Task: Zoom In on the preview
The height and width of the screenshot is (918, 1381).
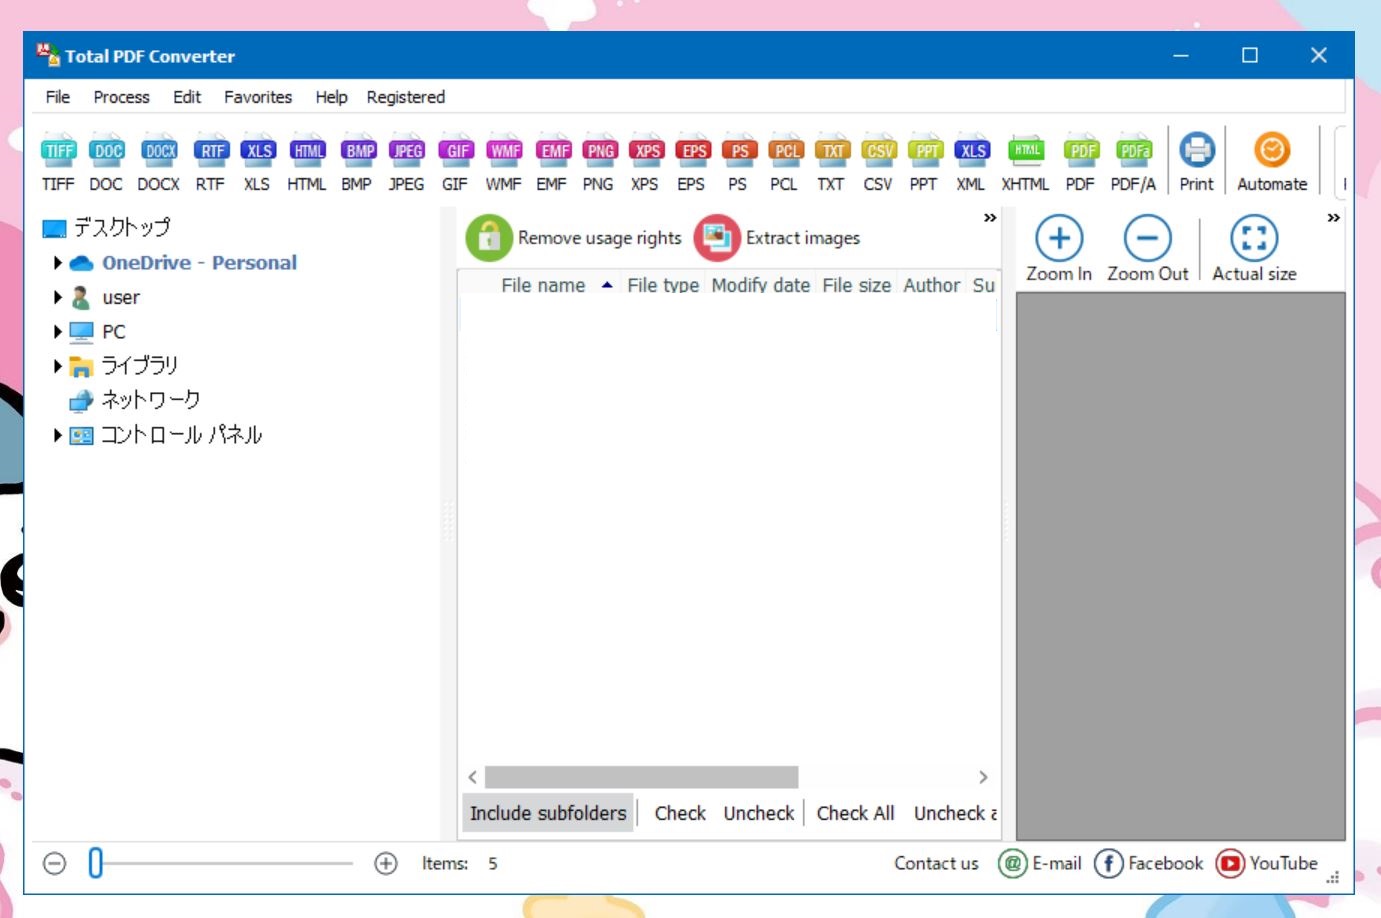Action: (x=1059, y=249)
